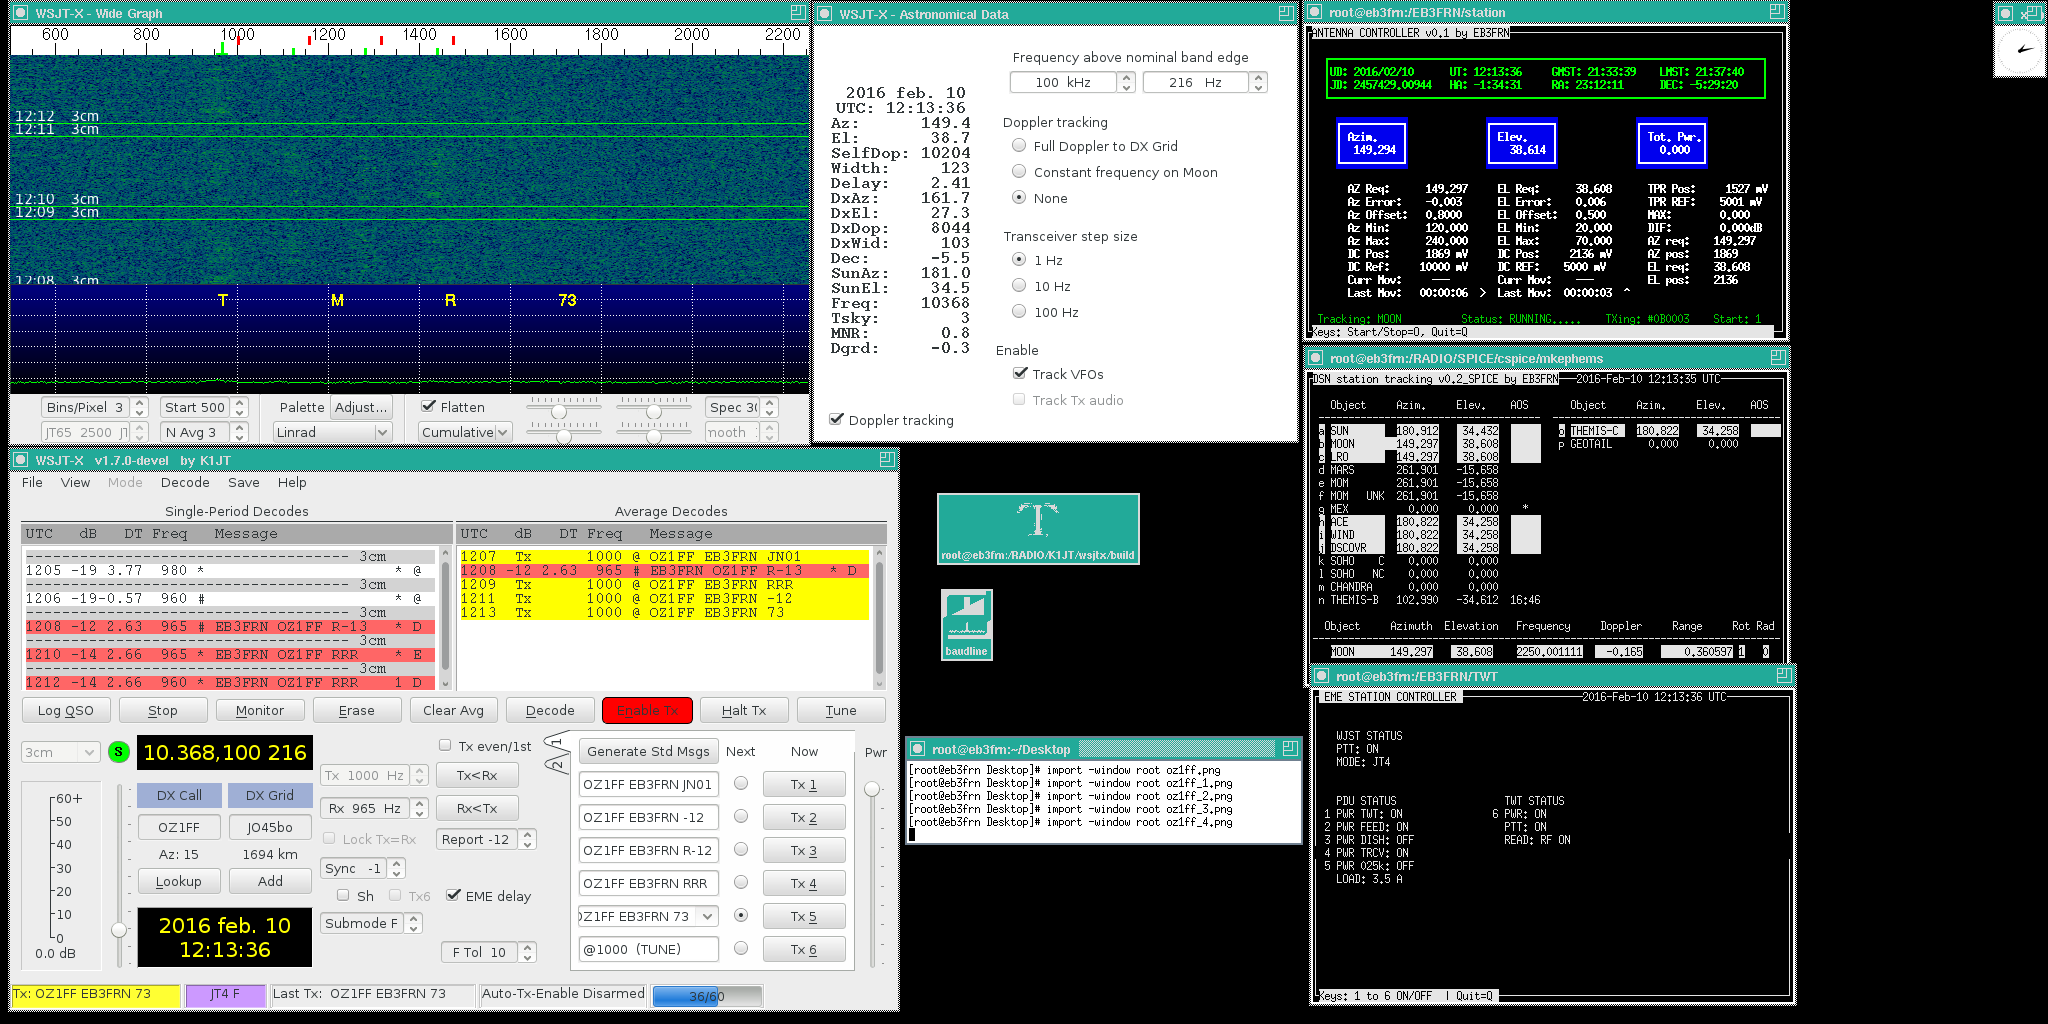Click the clock icon in top-right corner
The width and height of the screenshot is (2048, 1024).
pyautogui.click(x=2022, y=50)
